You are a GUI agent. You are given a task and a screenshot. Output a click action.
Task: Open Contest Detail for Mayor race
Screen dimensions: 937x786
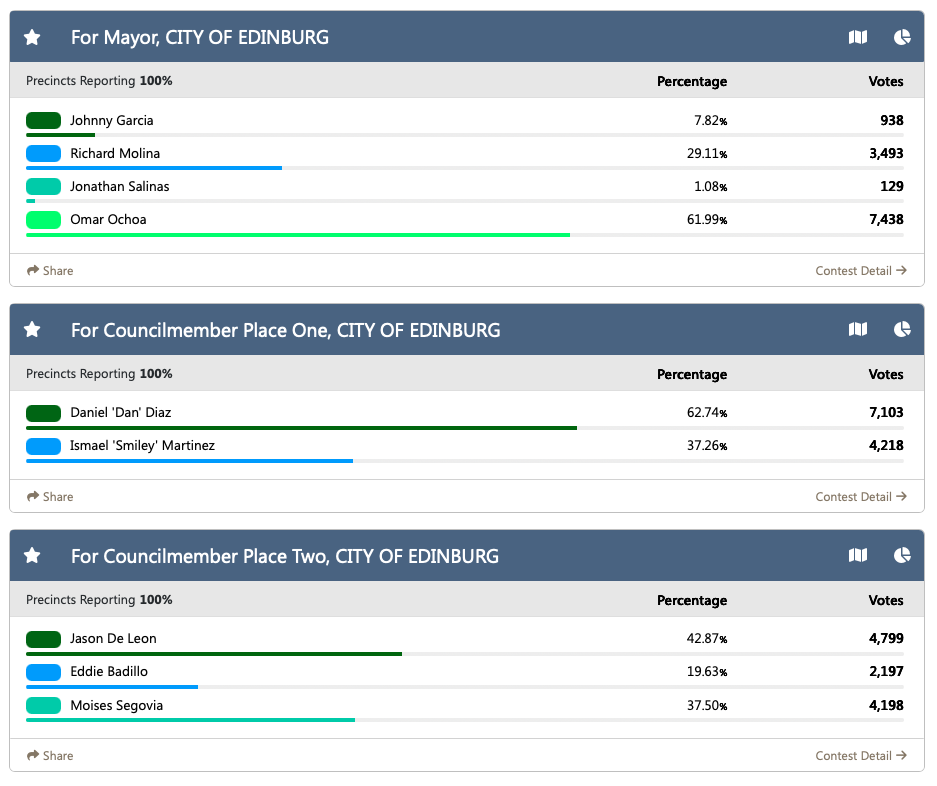860,271
